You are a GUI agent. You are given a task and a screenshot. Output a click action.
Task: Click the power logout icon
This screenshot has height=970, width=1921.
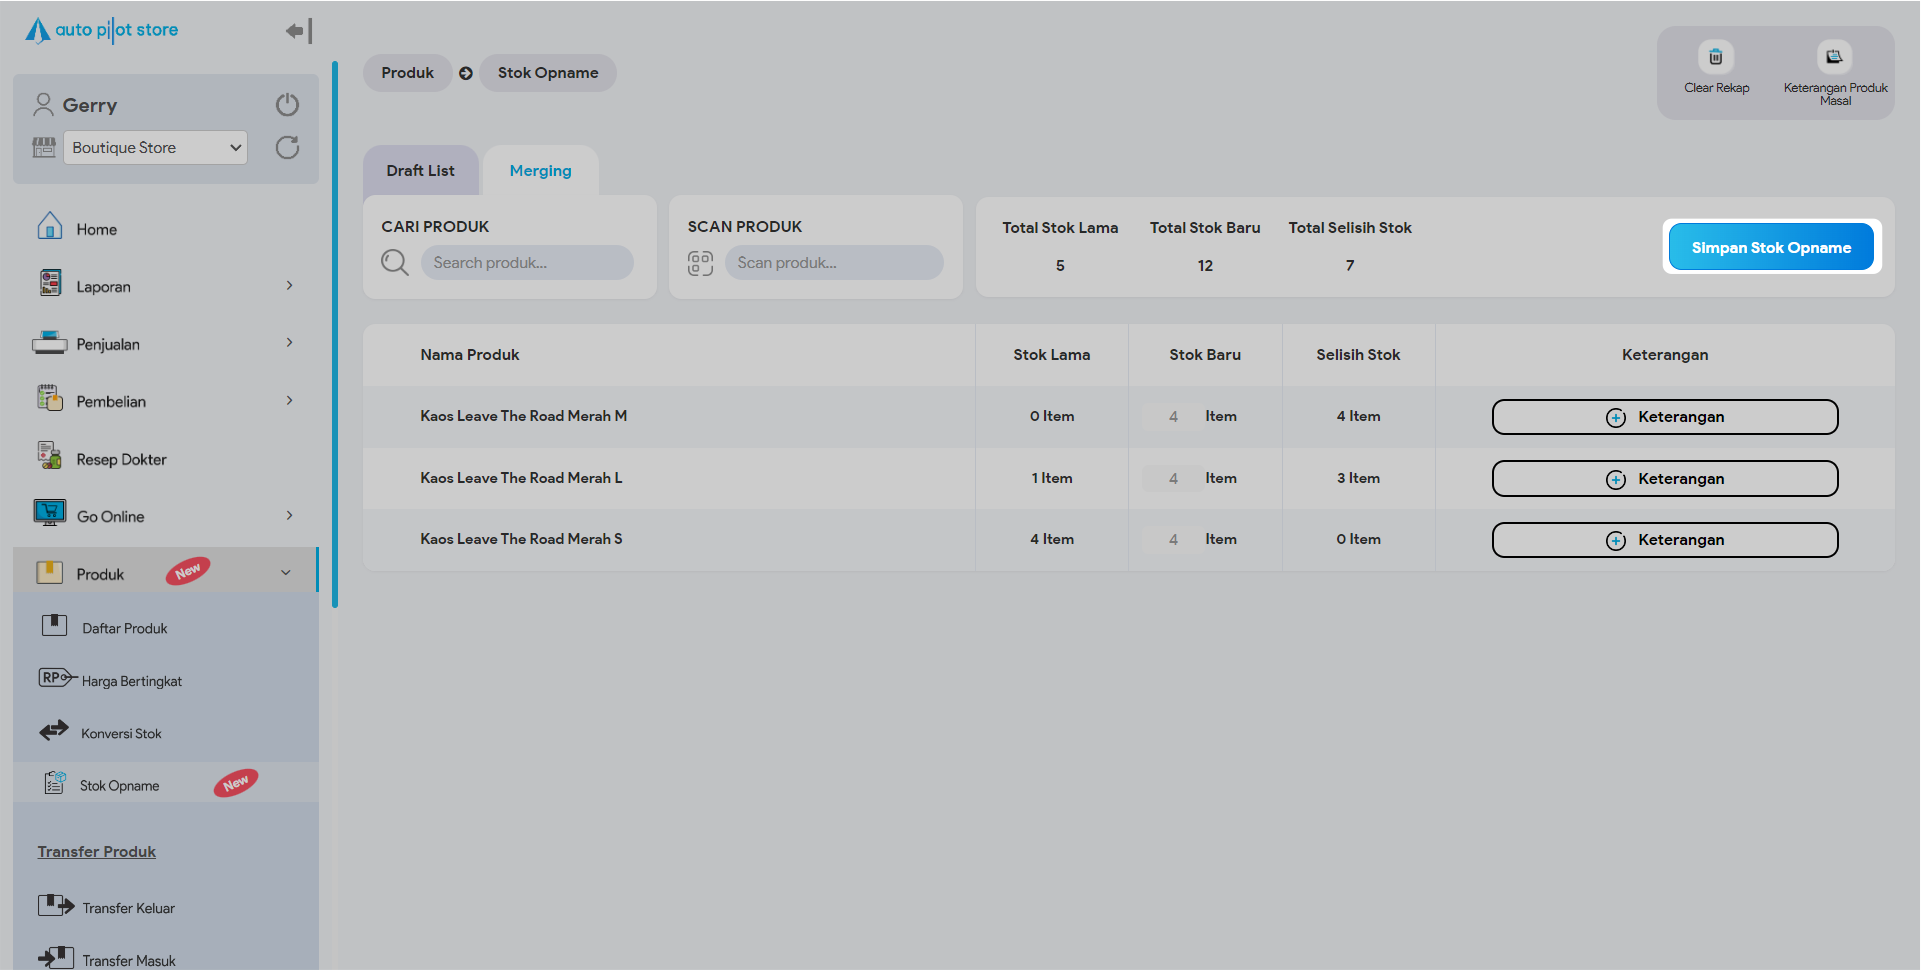[287, 105]
